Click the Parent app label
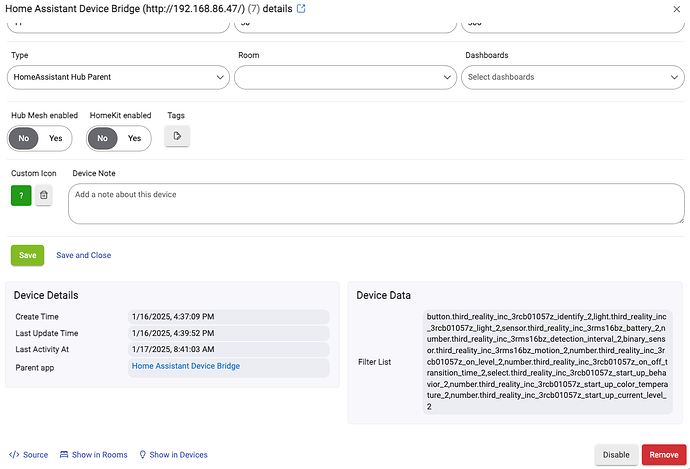Viewport: 690px width, 469px height. pos(35,368)
